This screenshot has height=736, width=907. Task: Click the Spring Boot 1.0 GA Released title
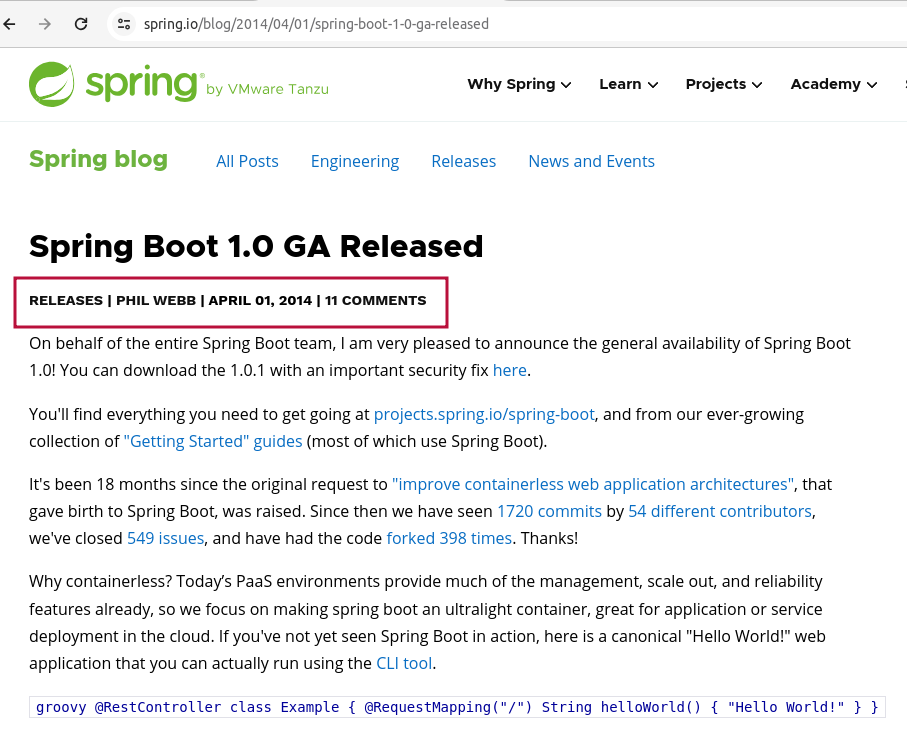point(256,246)
